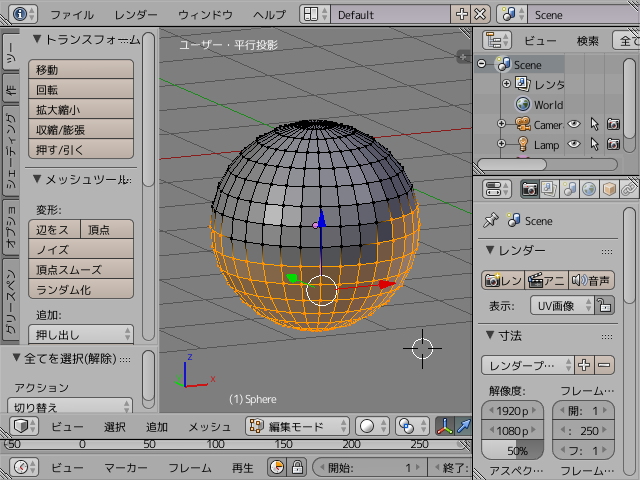Collapse the Scene tree in outliner
640x480 pixels.
pos(482,64)
